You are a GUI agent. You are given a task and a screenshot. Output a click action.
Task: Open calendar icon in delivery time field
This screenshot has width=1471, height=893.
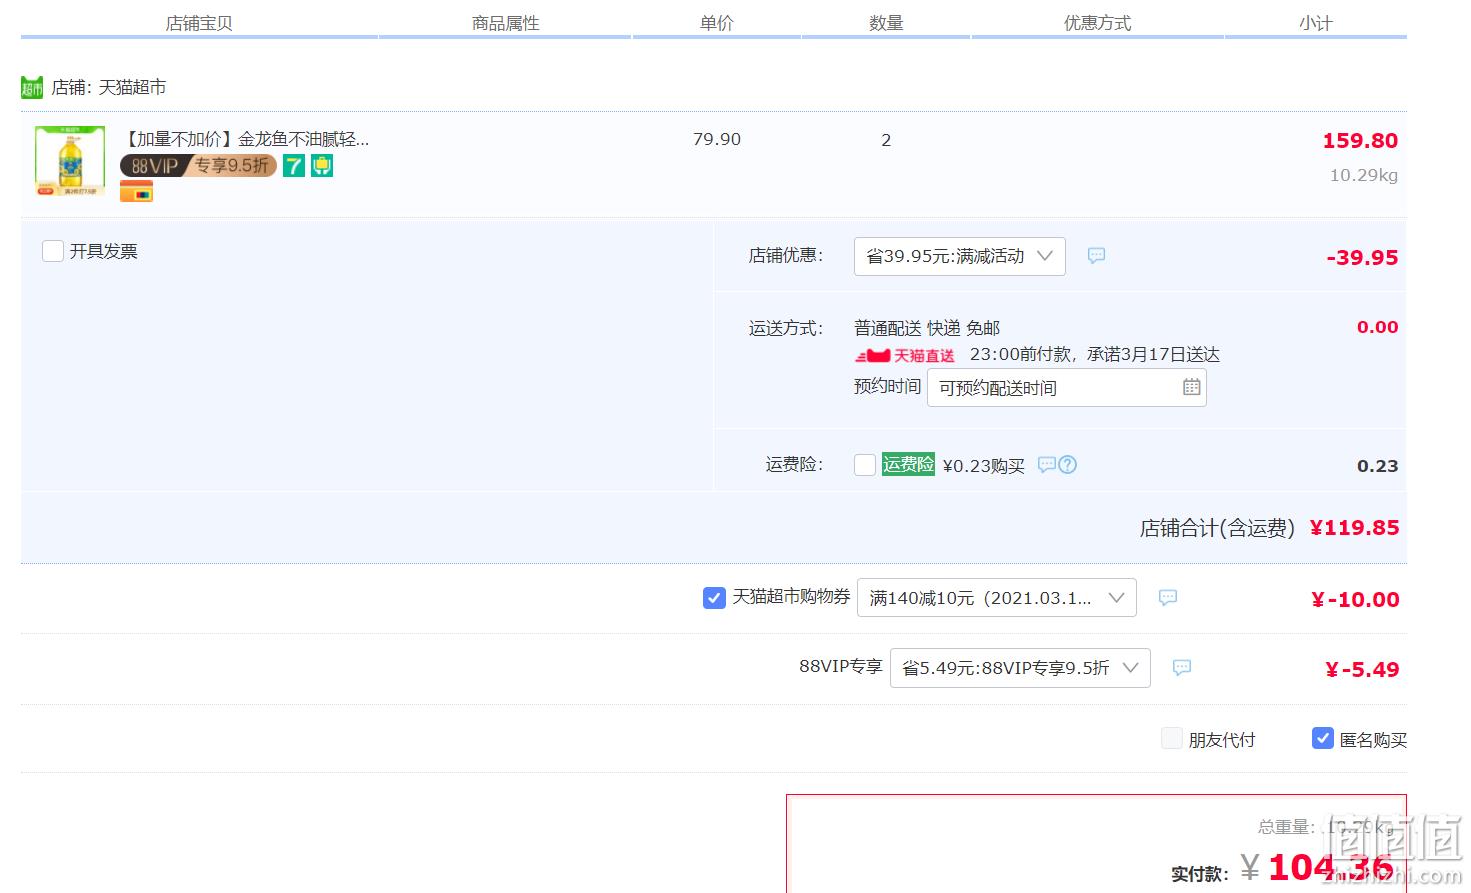(1191, 387)
